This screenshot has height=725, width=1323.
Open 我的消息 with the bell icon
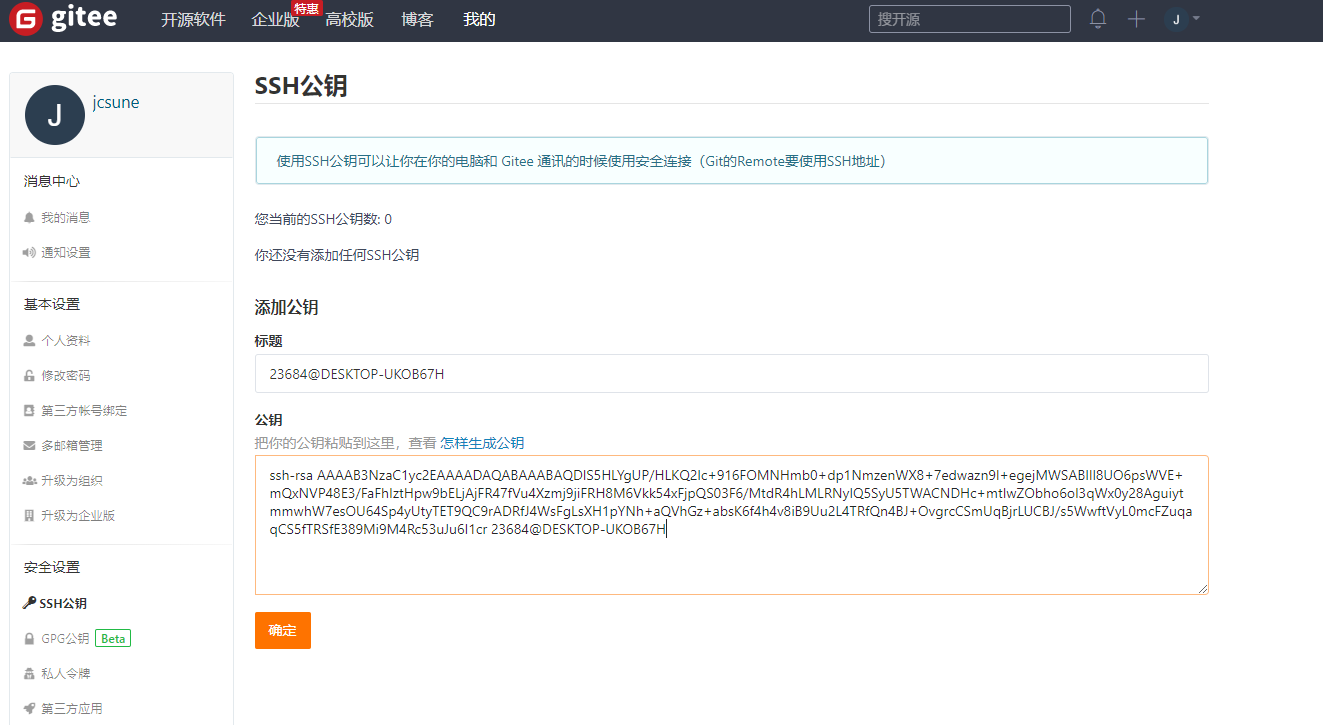pyautogui.click(x=65, y=217)
